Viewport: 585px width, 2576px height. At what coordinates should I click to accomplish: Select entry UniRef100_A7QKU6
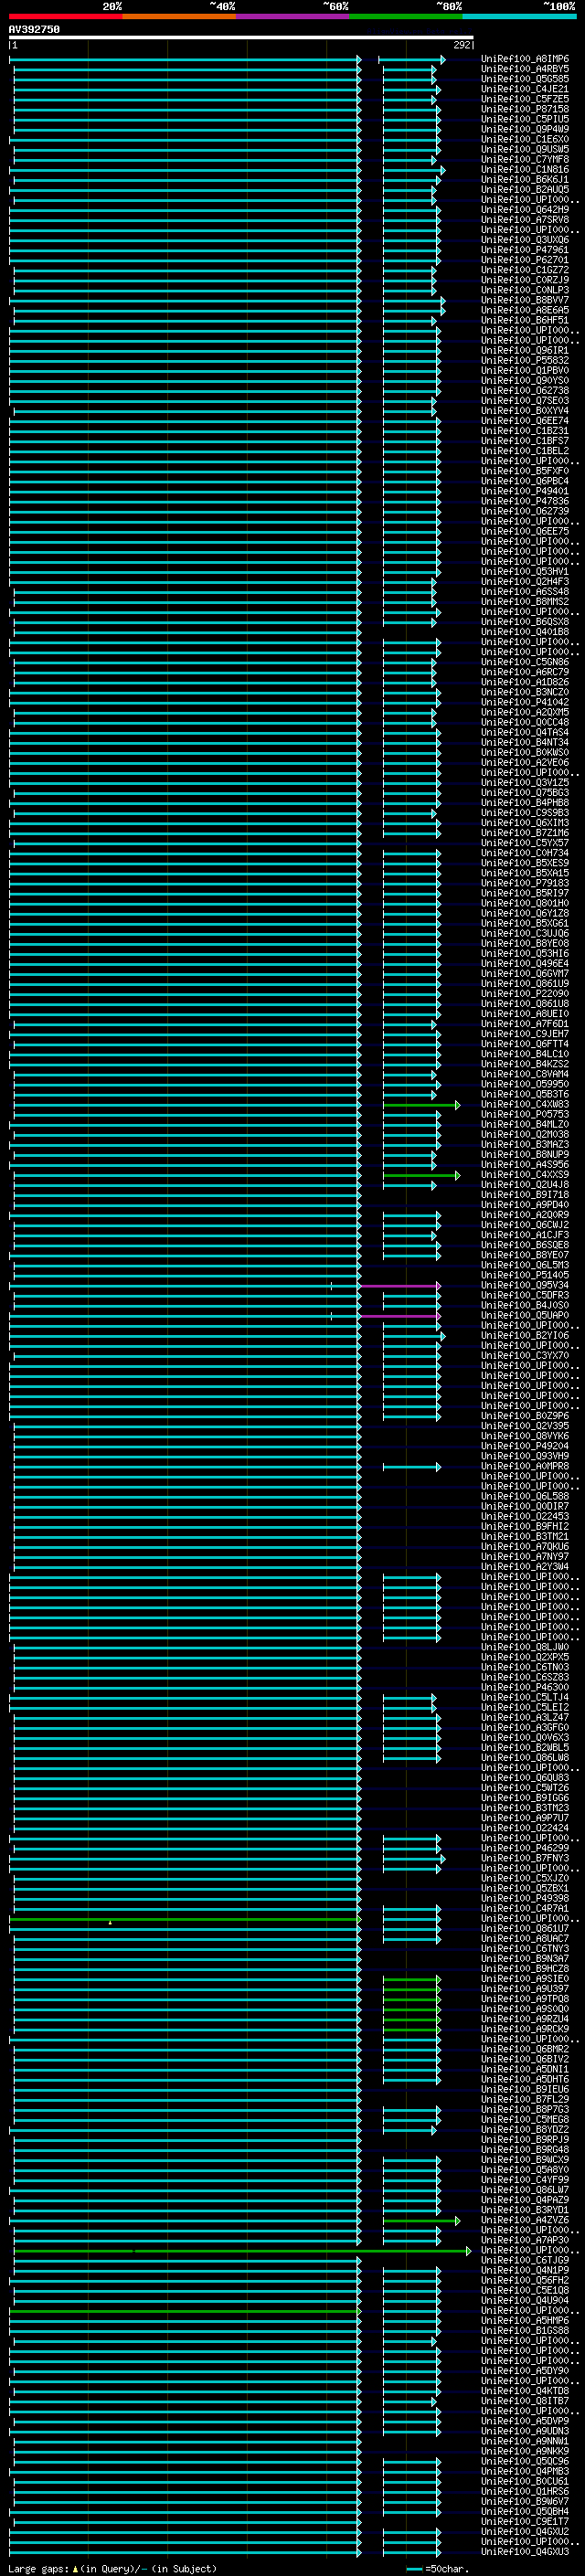[x=525, y=1547]
